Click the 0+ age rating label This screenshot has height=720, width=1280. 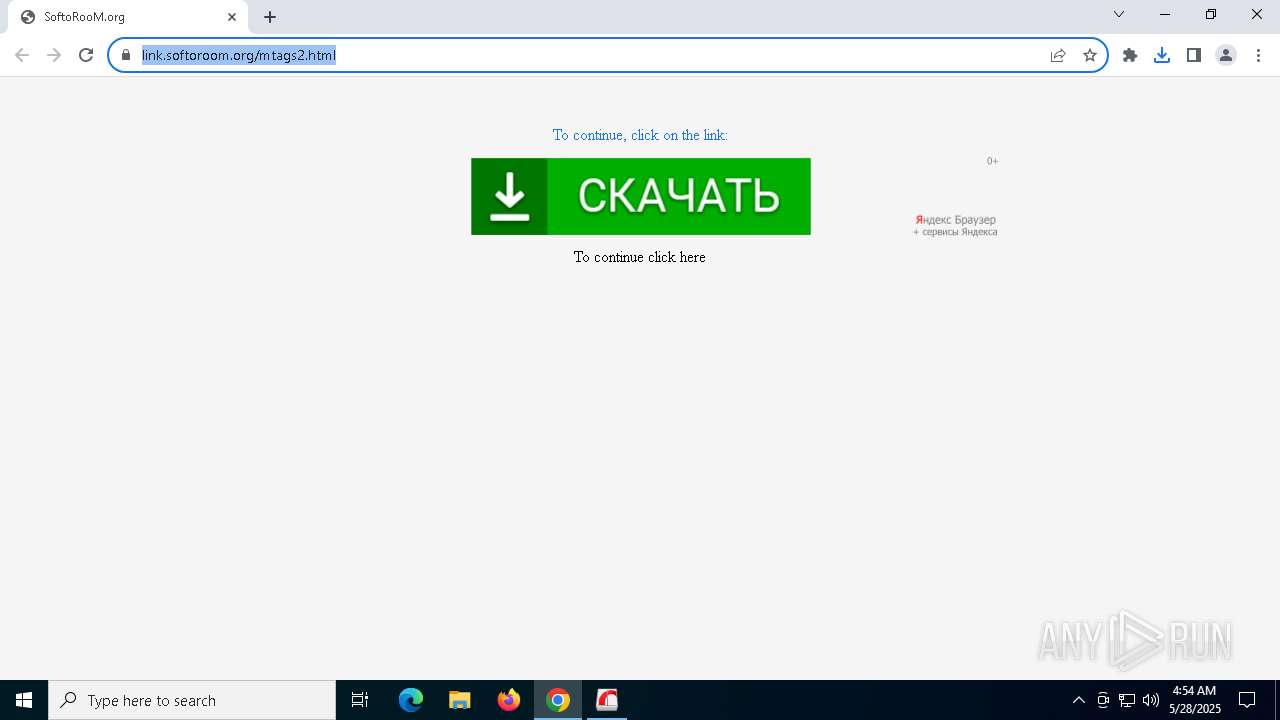pos(992,161)
